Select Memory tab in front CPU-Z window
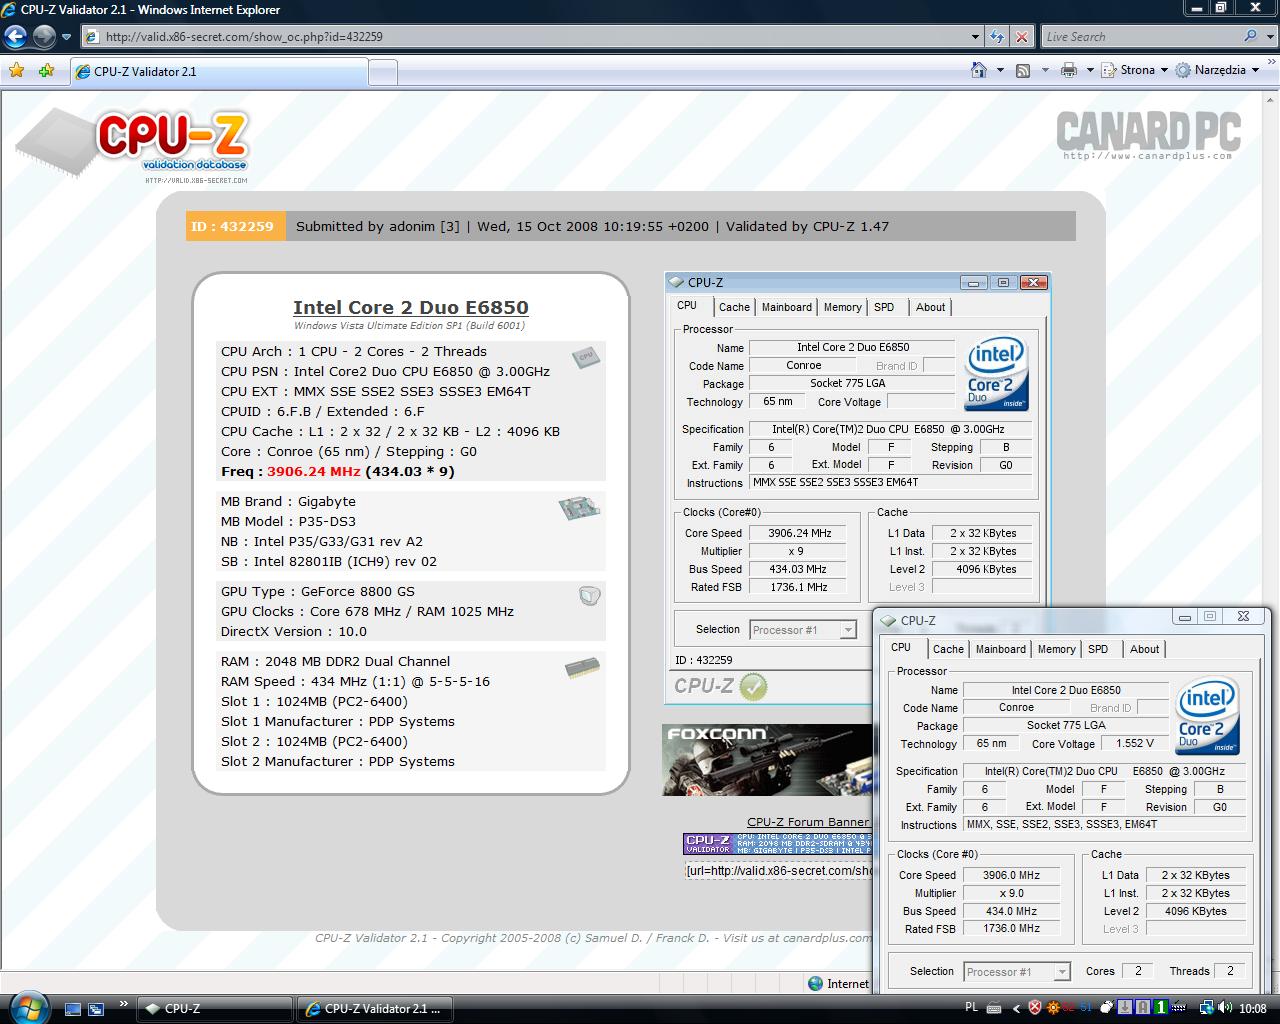1280x1024 pixels. click(x=1056, y=649)
